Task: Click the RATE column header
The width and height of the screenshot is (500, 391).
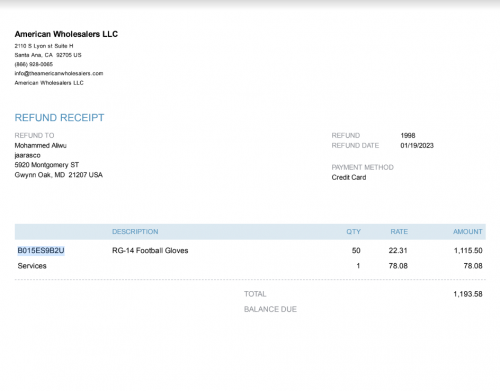Action: 399,232
